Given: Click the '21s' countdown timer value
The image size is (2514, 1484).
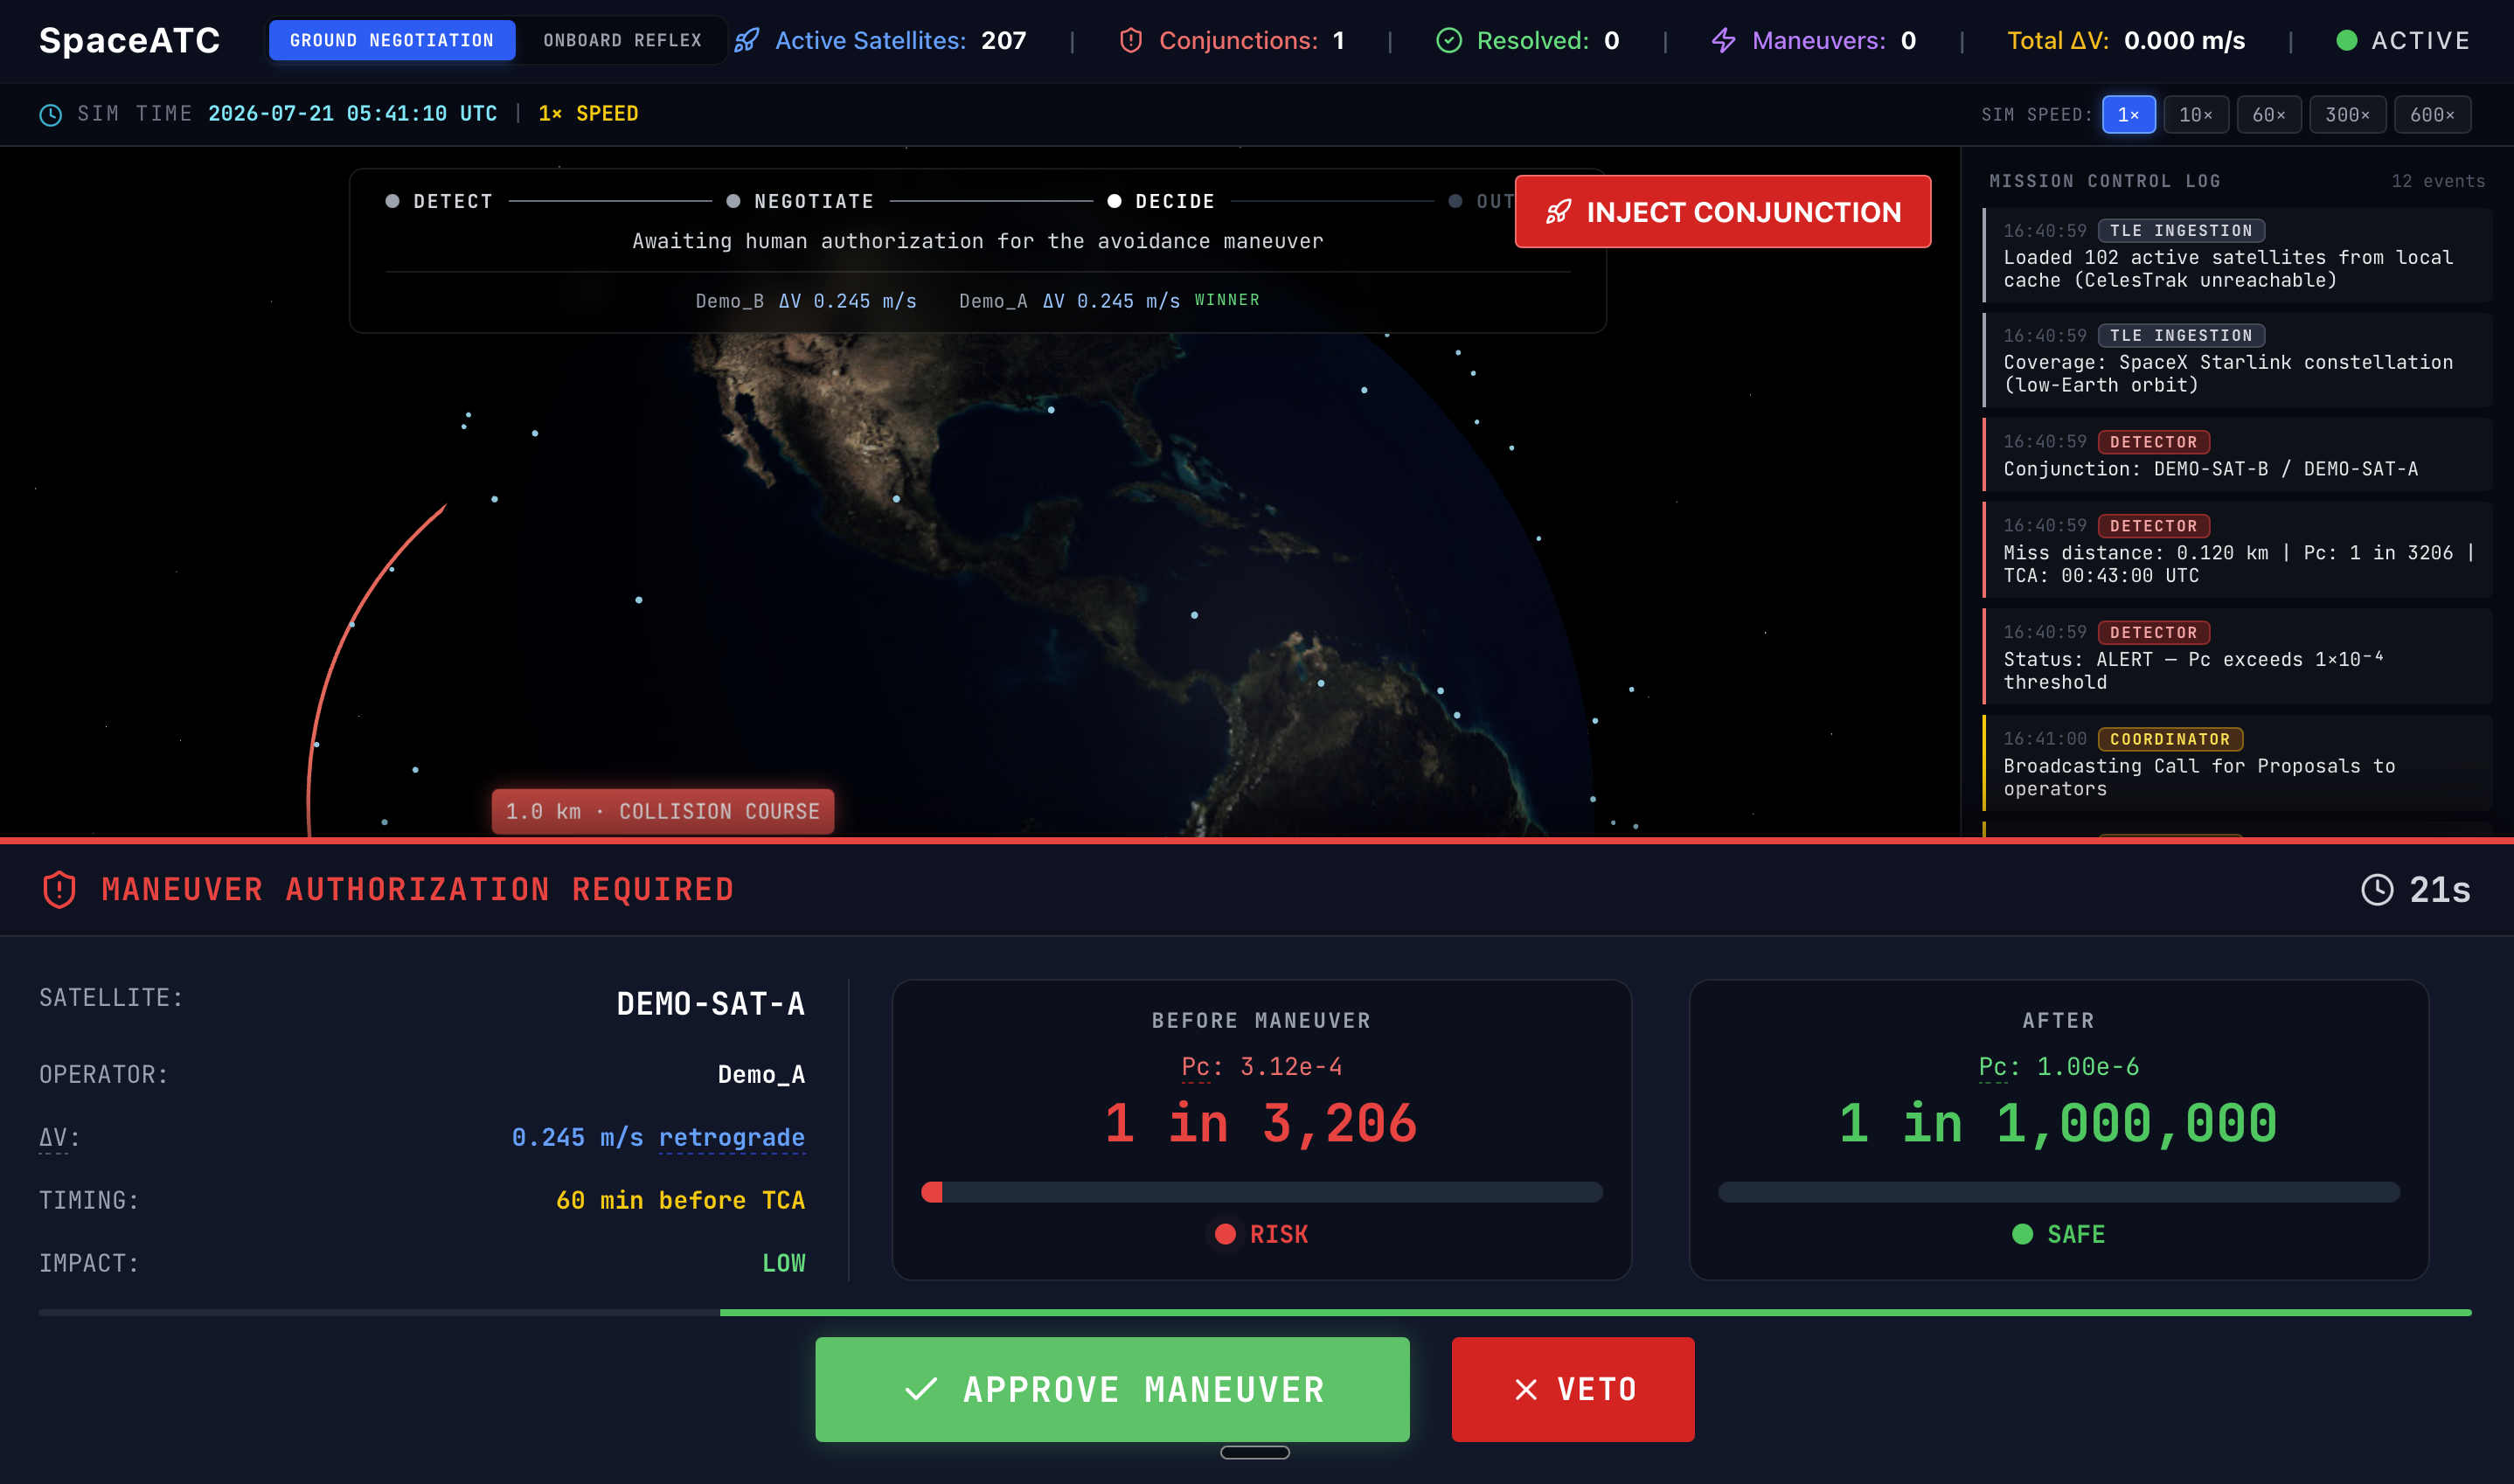Looking at the screenshot, I should pyautogui.click(x=2439, y=889).
